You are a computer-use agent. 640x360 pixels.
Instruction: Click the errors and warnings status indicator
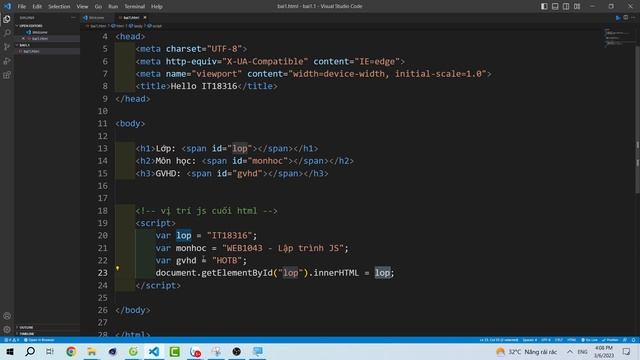click(x=11, y=340)
